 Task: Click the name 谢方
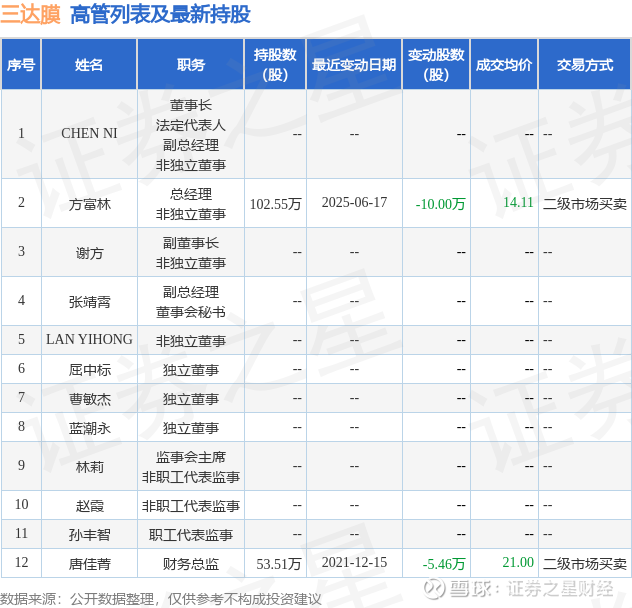(x=89, y=253)
